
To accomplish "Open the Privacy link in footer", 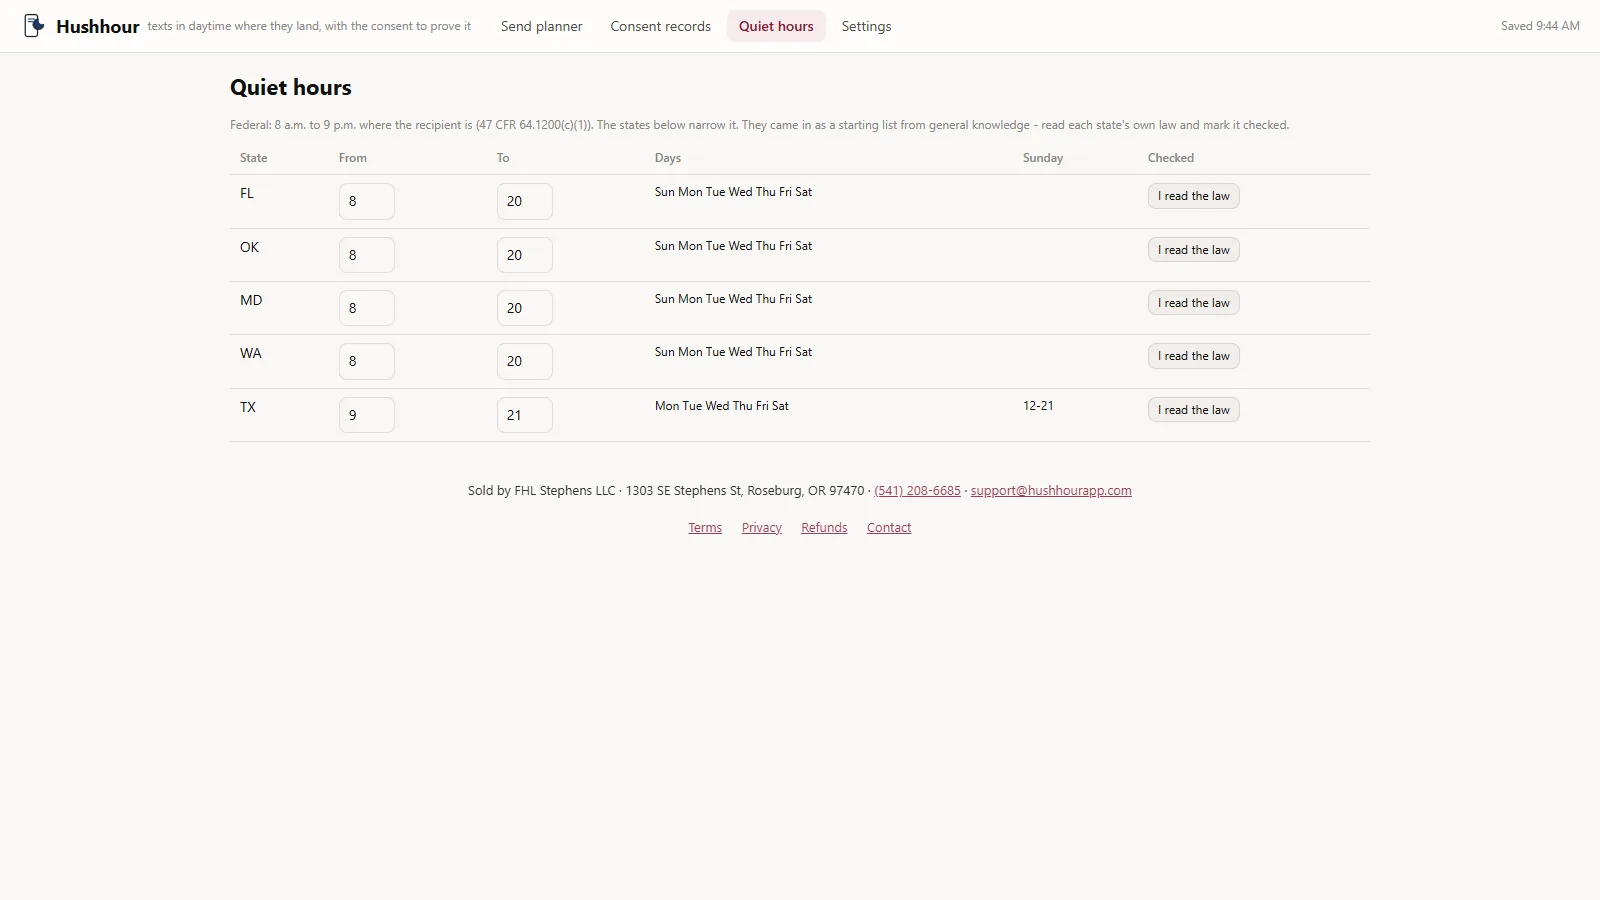I will pos(761,528).
